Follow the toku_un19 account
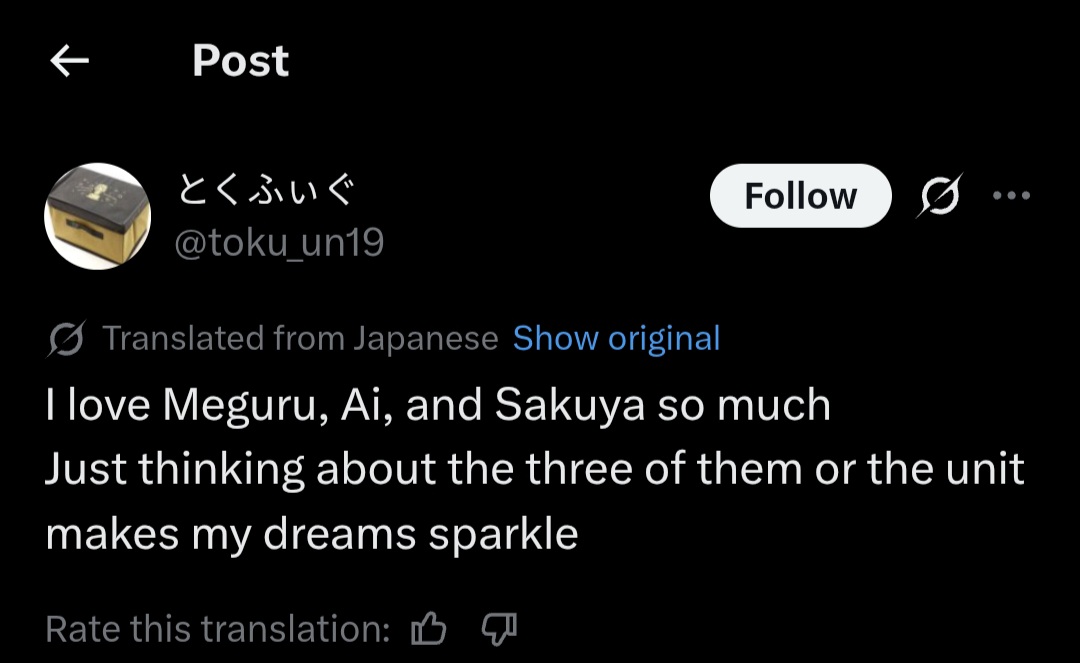This screenshot has width=1080, height=663. [800, 196]
